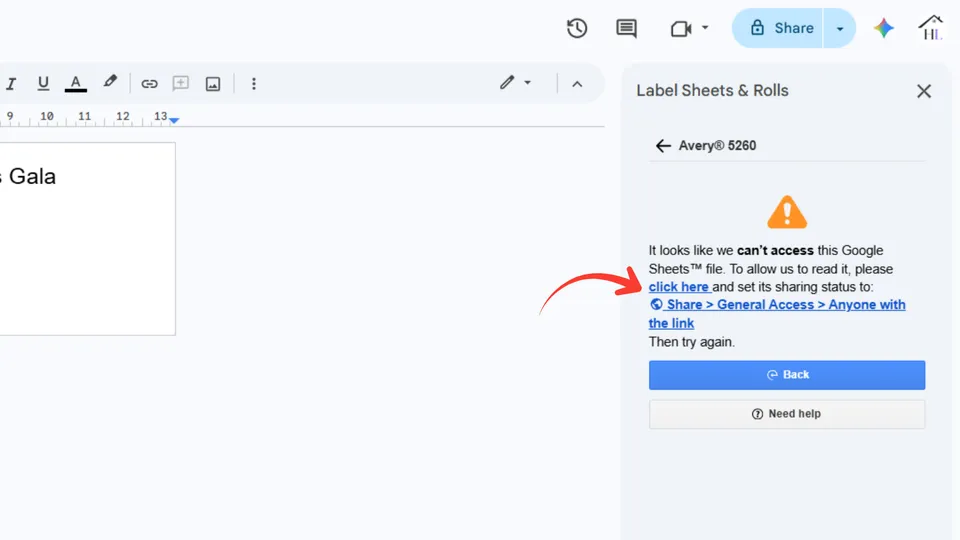Toggle underline formatting
Image resolution: width=960 pixels, height=540 pixels.
(x=43, y=83)
